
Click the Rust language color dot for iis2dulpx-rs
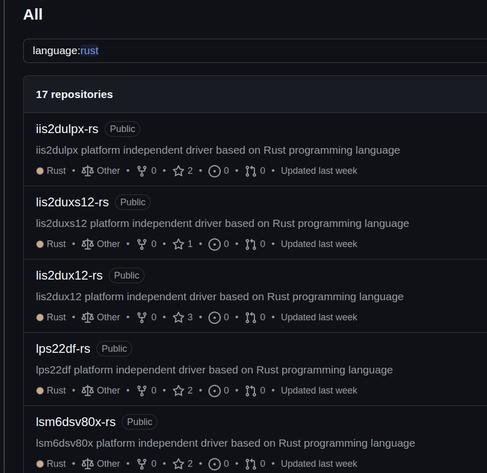[40, 171]
